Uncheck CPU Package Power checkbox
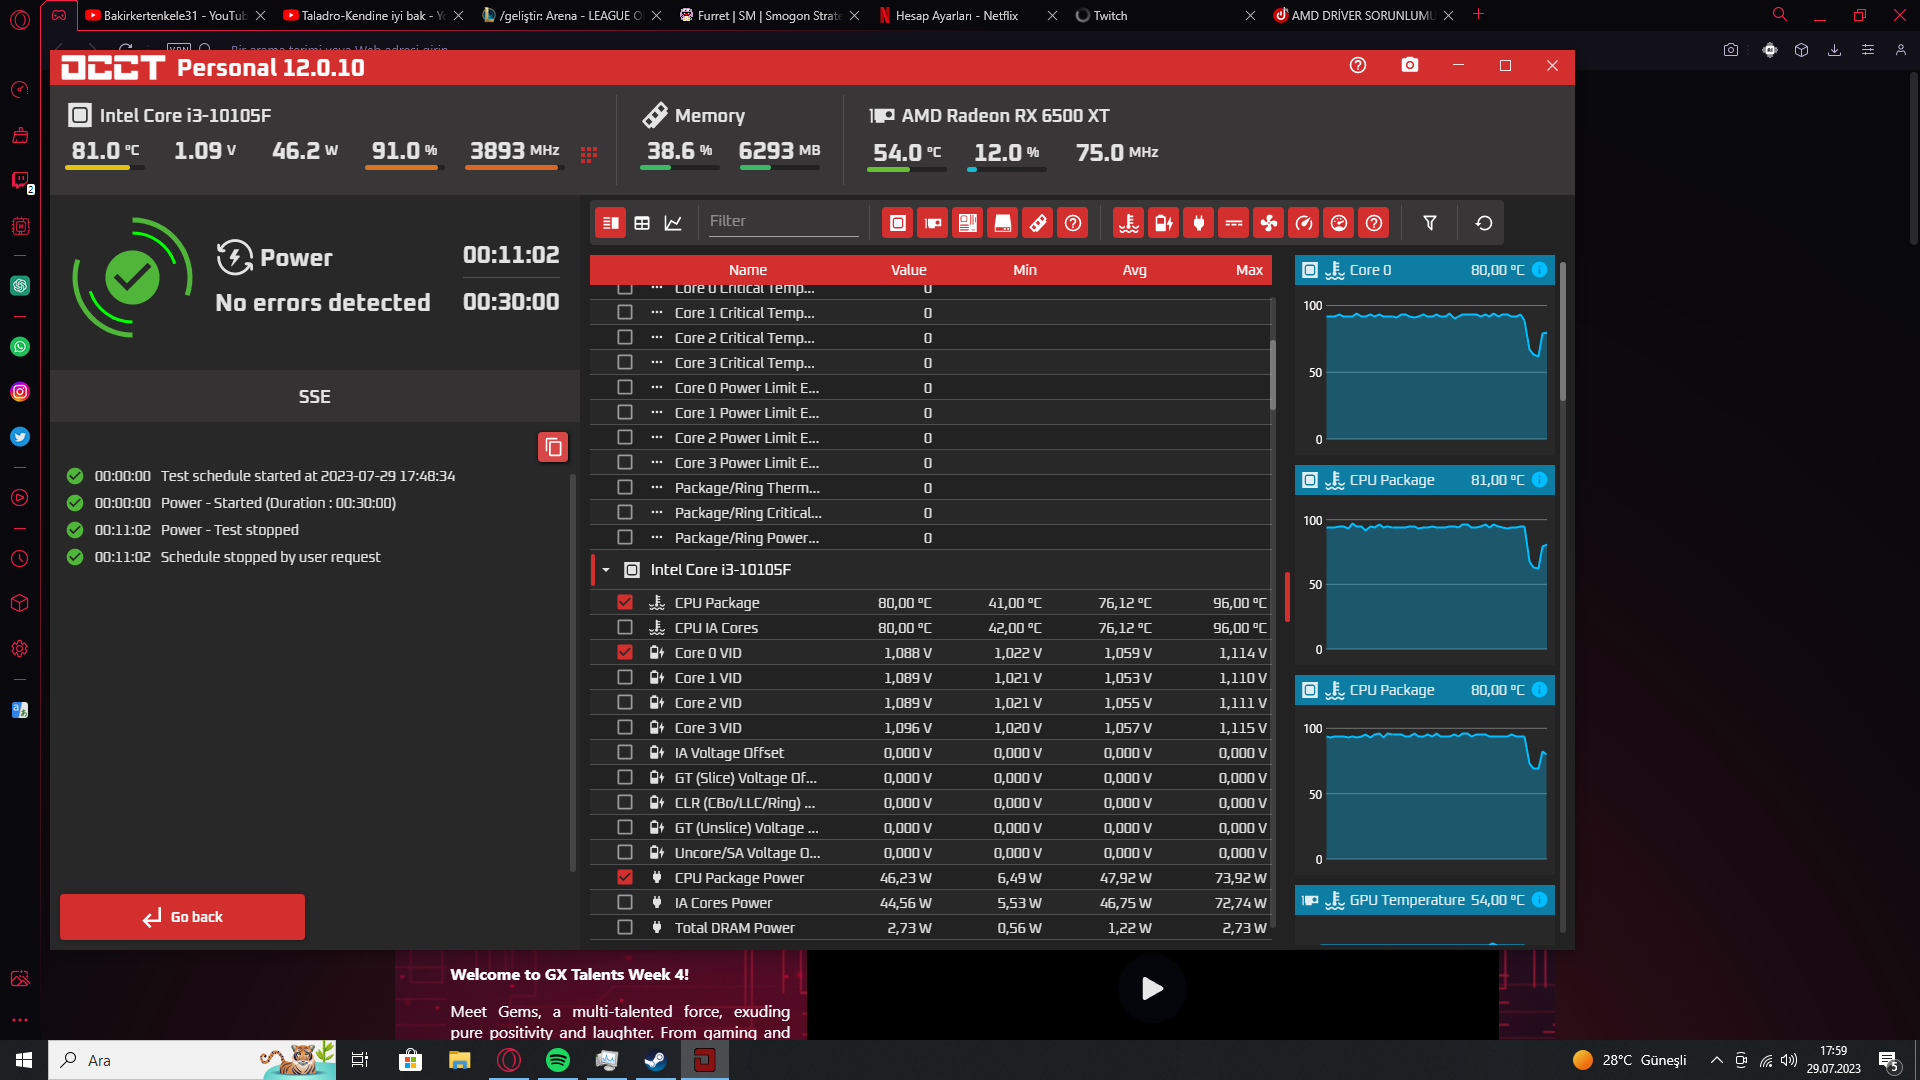The height and width of the screenshot is (1080, 1920). click(x=625, y=877)
